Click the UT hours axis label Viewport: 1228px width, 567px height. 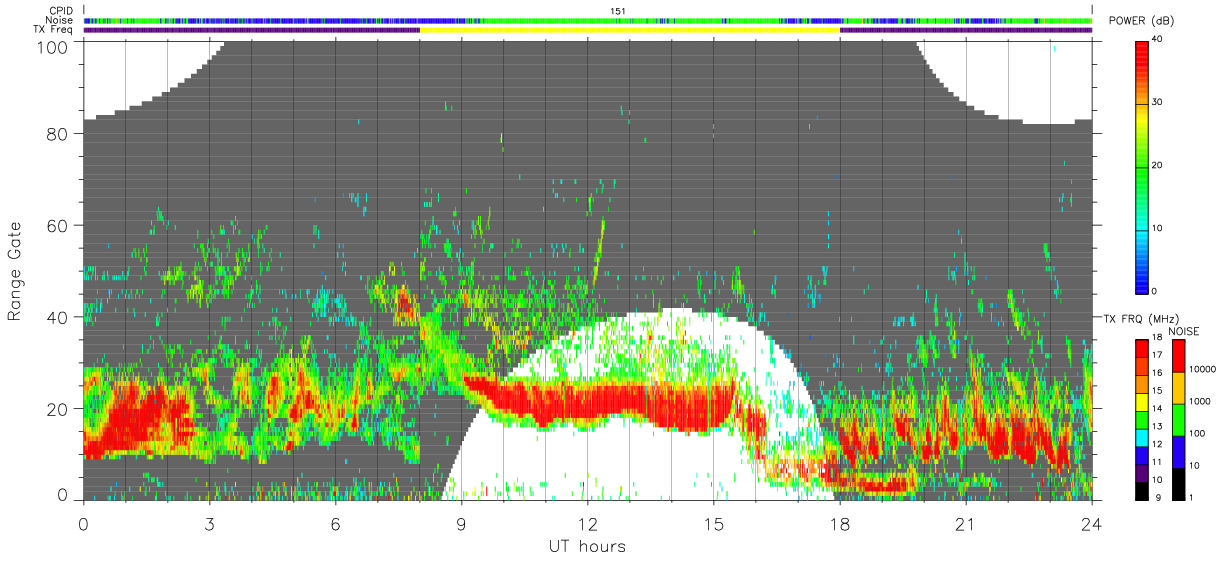tap(587, 546)
